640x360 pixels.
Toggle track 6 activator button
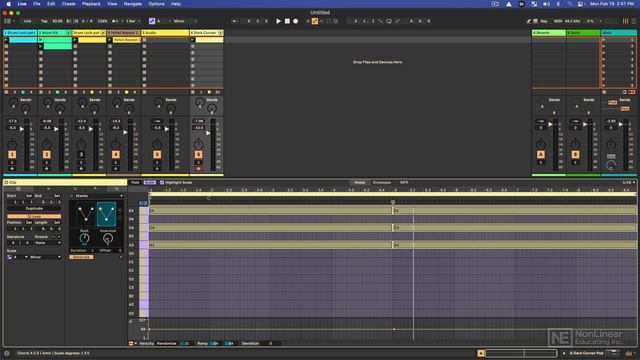[198, 154]
